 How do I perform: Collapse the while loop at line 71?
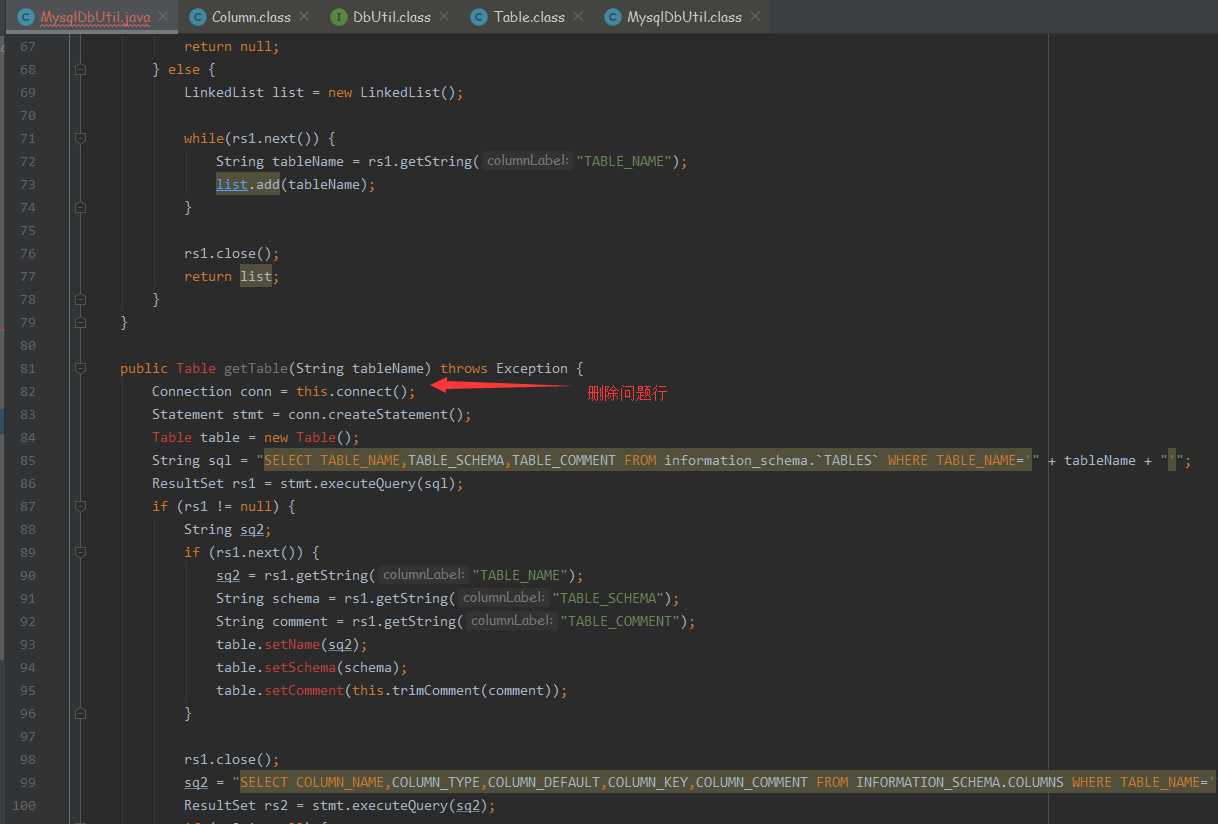click(80, 138)
